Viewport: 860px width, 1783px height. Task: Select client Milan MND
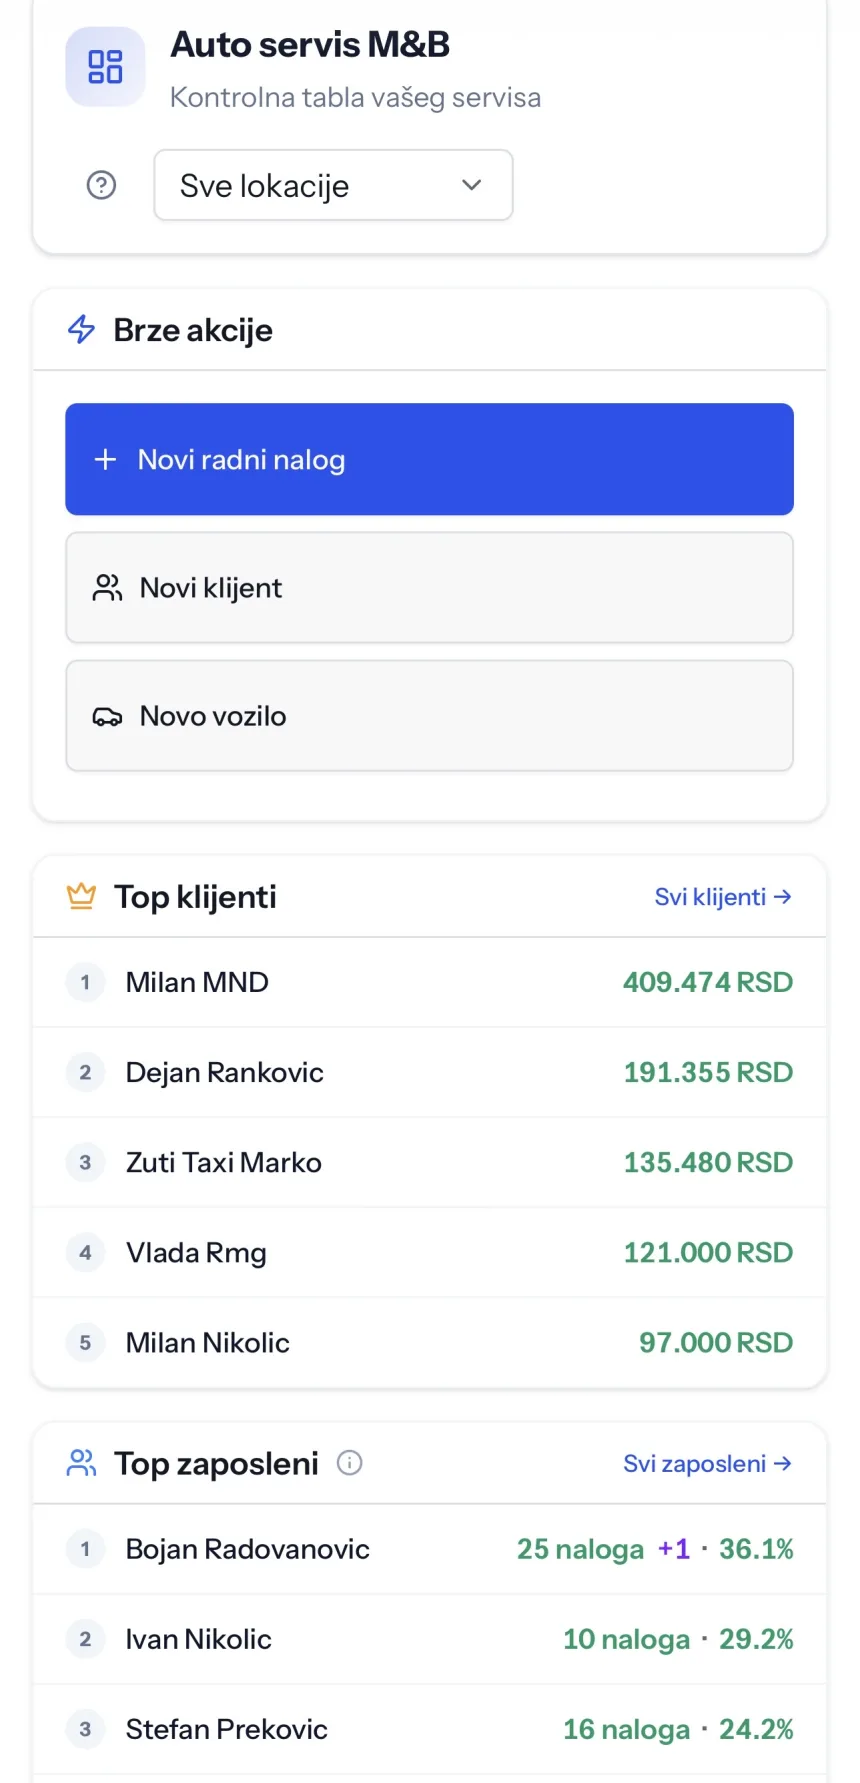[197, 982]
